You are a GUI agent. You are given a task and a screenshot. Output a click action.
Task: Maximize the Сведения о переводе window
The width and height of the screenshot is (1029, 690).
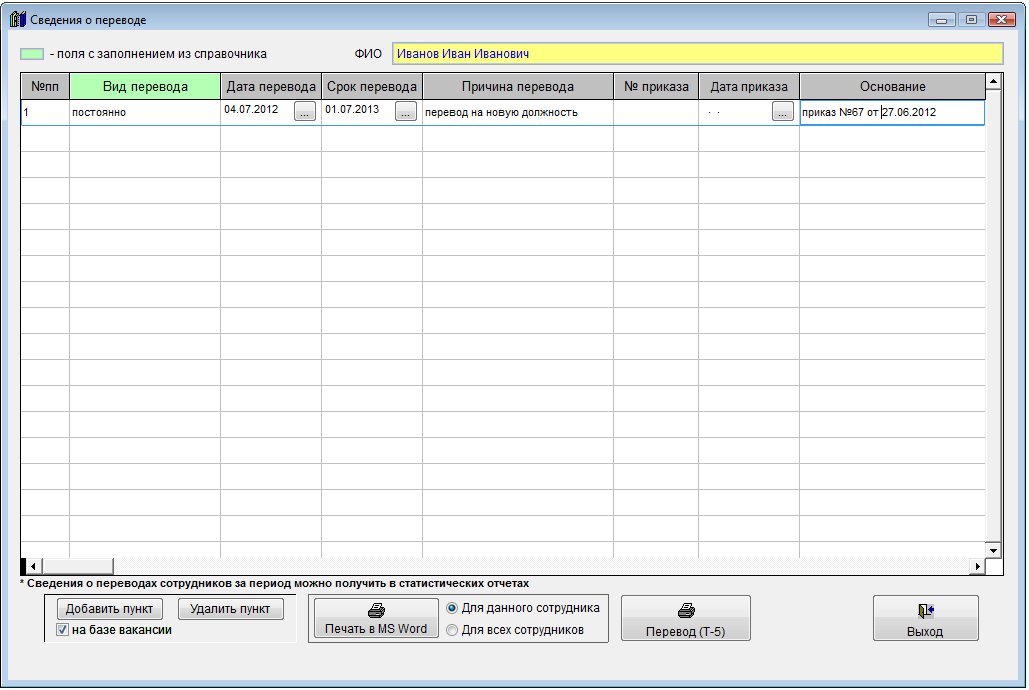pyautogui.click(x=971, y=20)
